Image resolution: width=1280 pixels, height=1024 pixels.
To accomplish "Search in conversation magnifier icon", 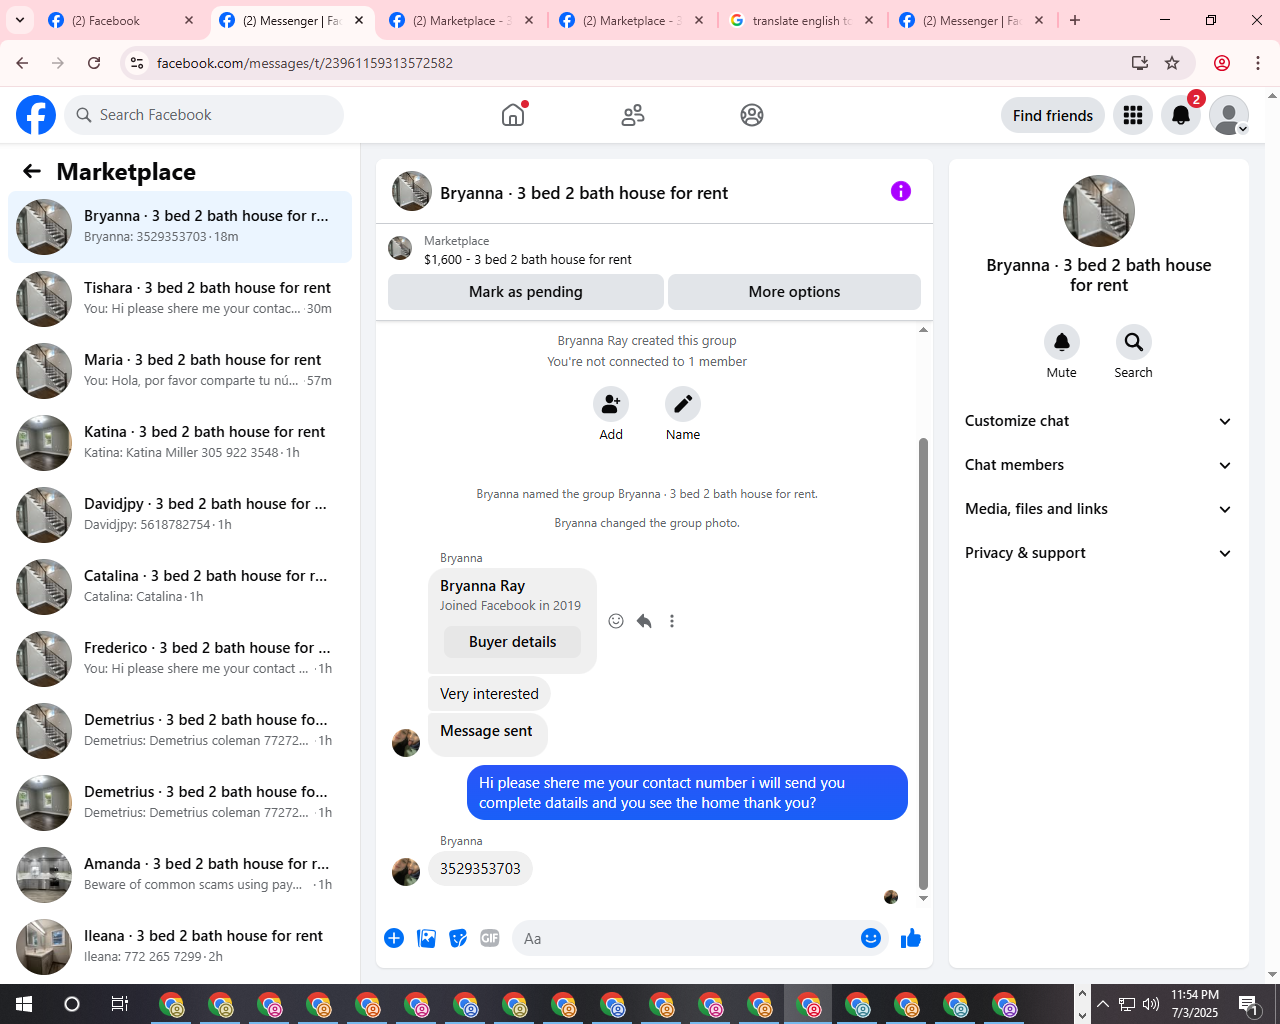I will [x=1134, y=342].
